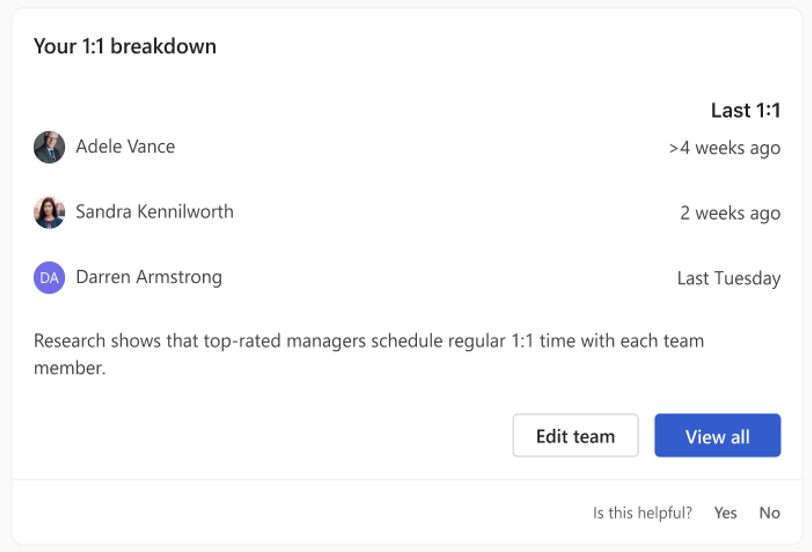
Task: Open Adele Vance's name entry
Action: point(125,147)
